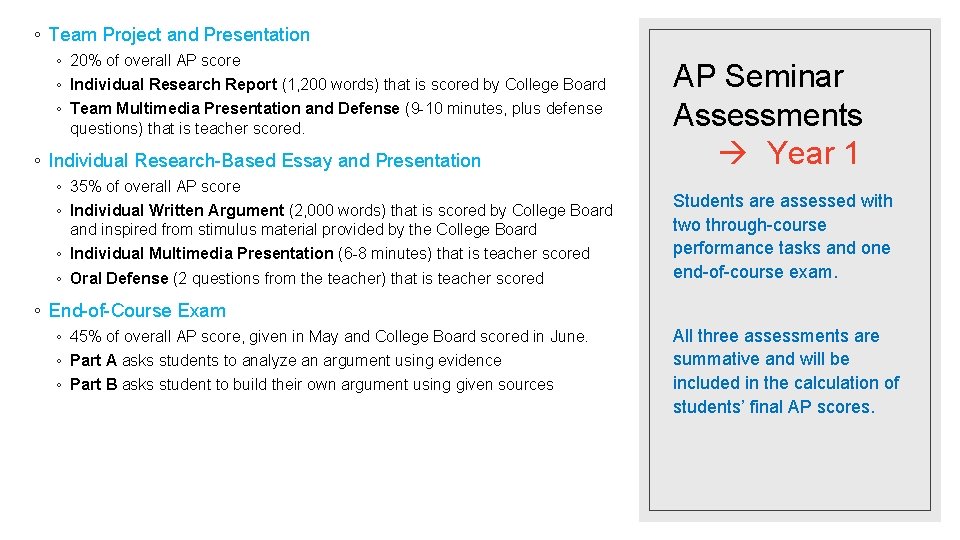
Task: Click the AP Seminar Assessments title
Action: click(767, 96)
